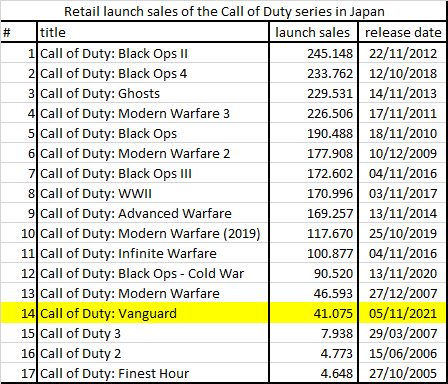The height and width of the screenshot is (384, 448).
Task: Select the Modern Warfare (2019) title cell
Action: (153, 233)
